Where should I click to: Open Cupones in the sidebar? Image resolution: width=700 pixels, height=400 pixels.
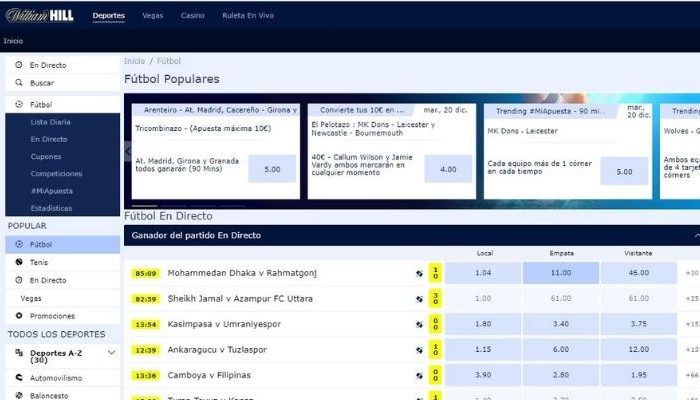[x=46, y=157]
